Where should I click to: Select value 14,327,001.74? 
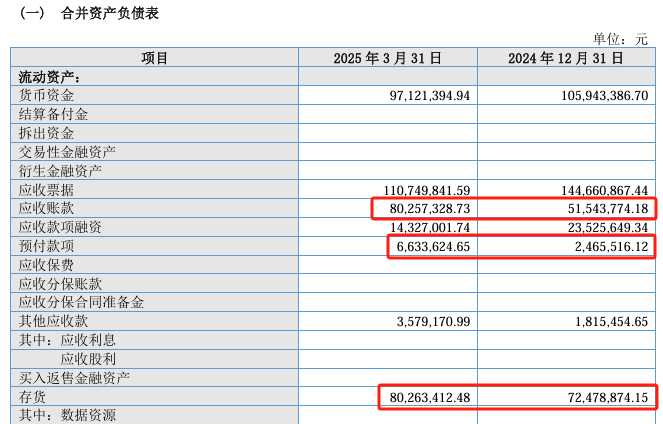coord(430,227)
